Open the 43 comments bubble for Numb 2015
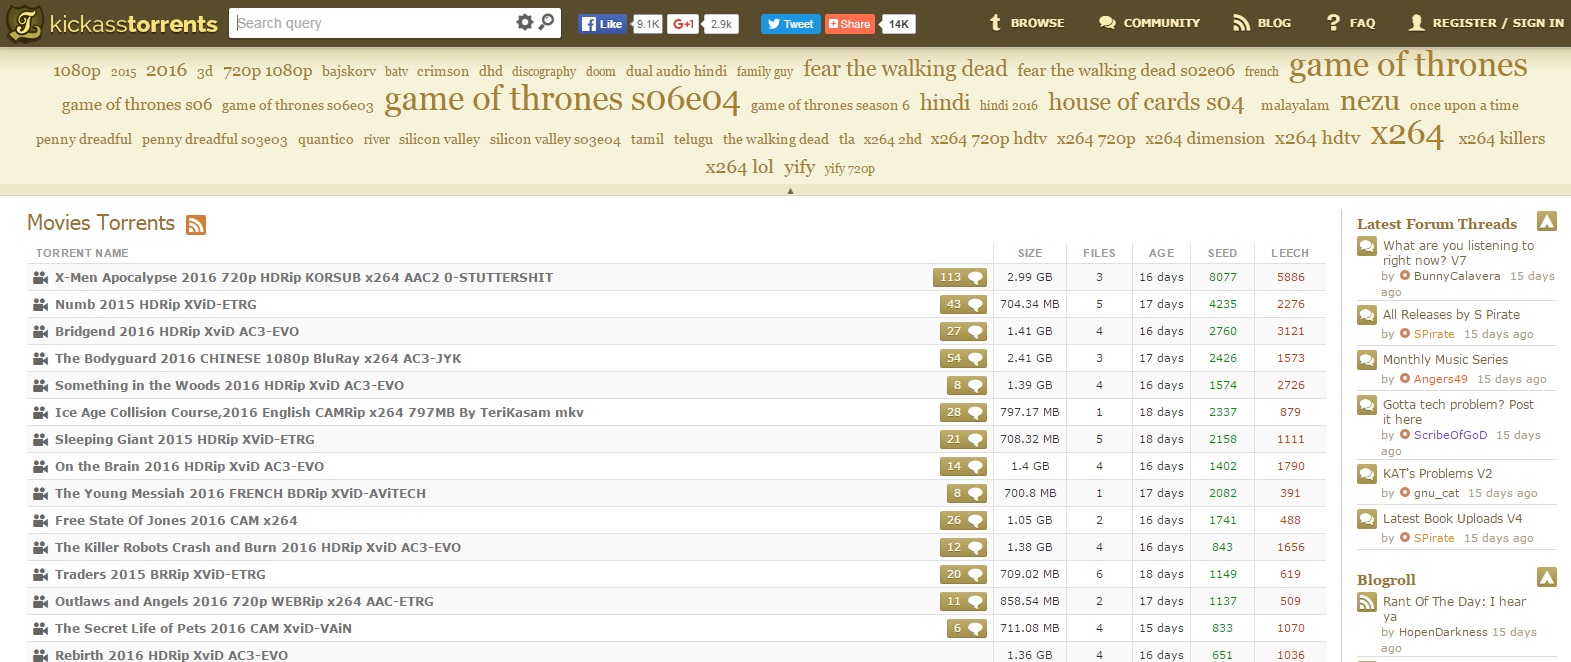The image size is (1571, 662). 963,304
